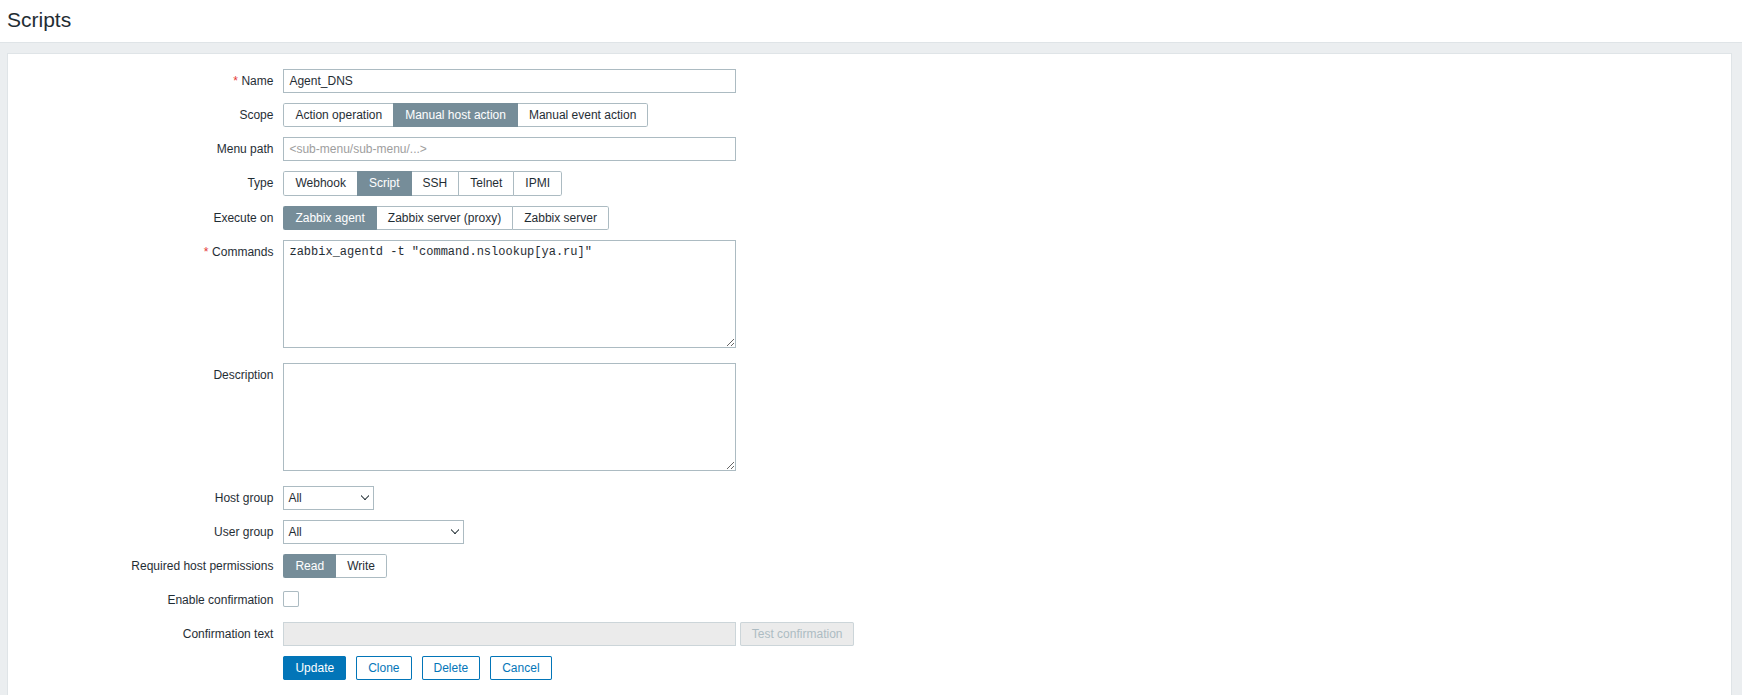Enable the confirmation checkbox
The image size is (1742, 695).
tap(291, 599)
